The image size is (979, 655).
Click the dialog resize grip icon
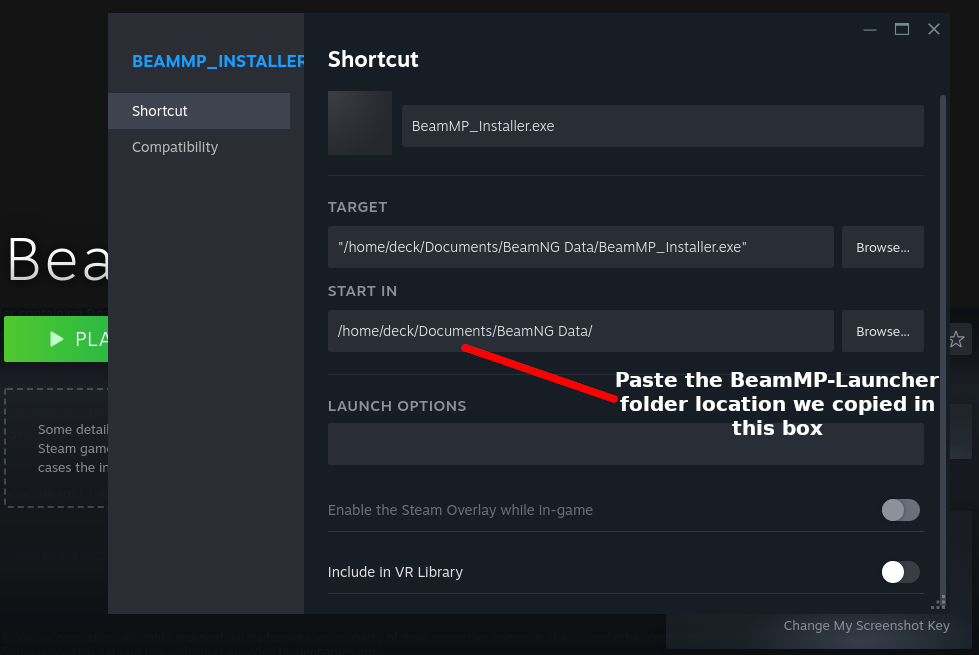pos(938,603)
